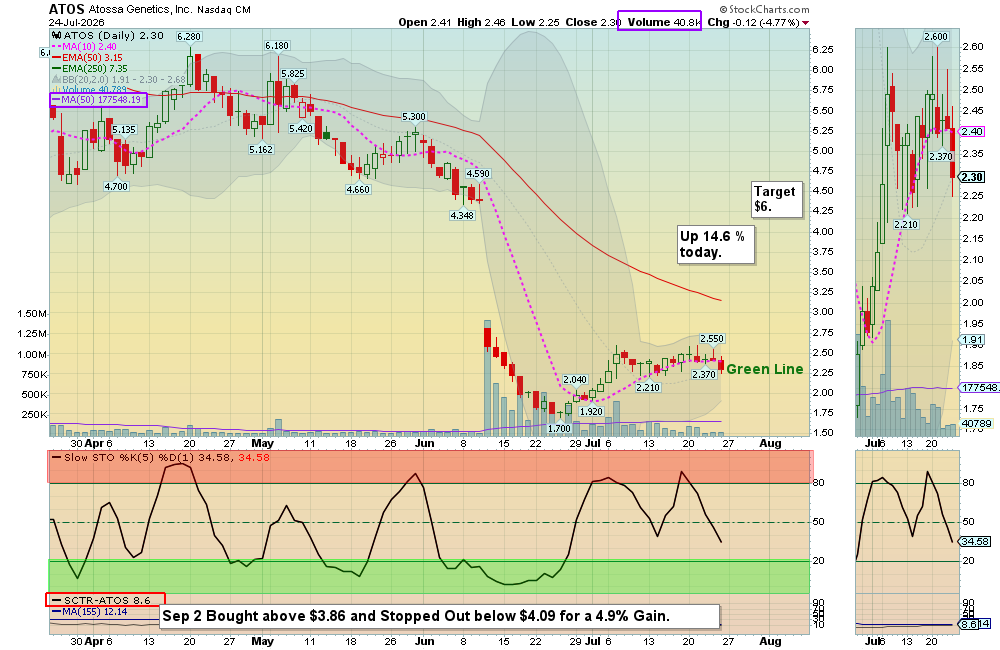Click the 4.660 price label

pos(358,189)
